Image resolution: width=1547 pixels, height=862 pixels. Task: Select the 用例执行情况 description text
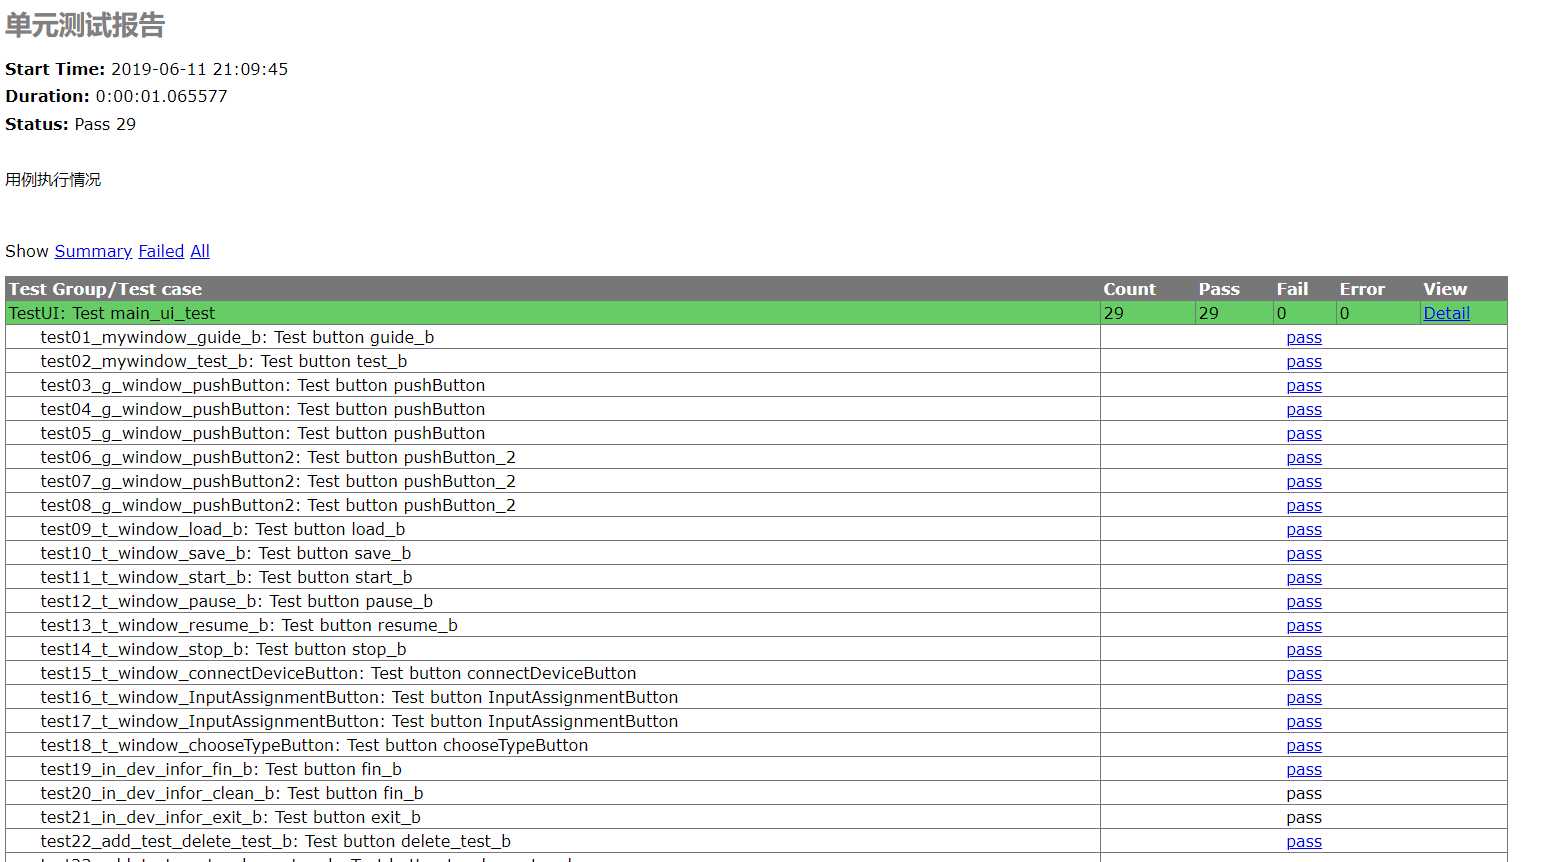coord(53,179)
